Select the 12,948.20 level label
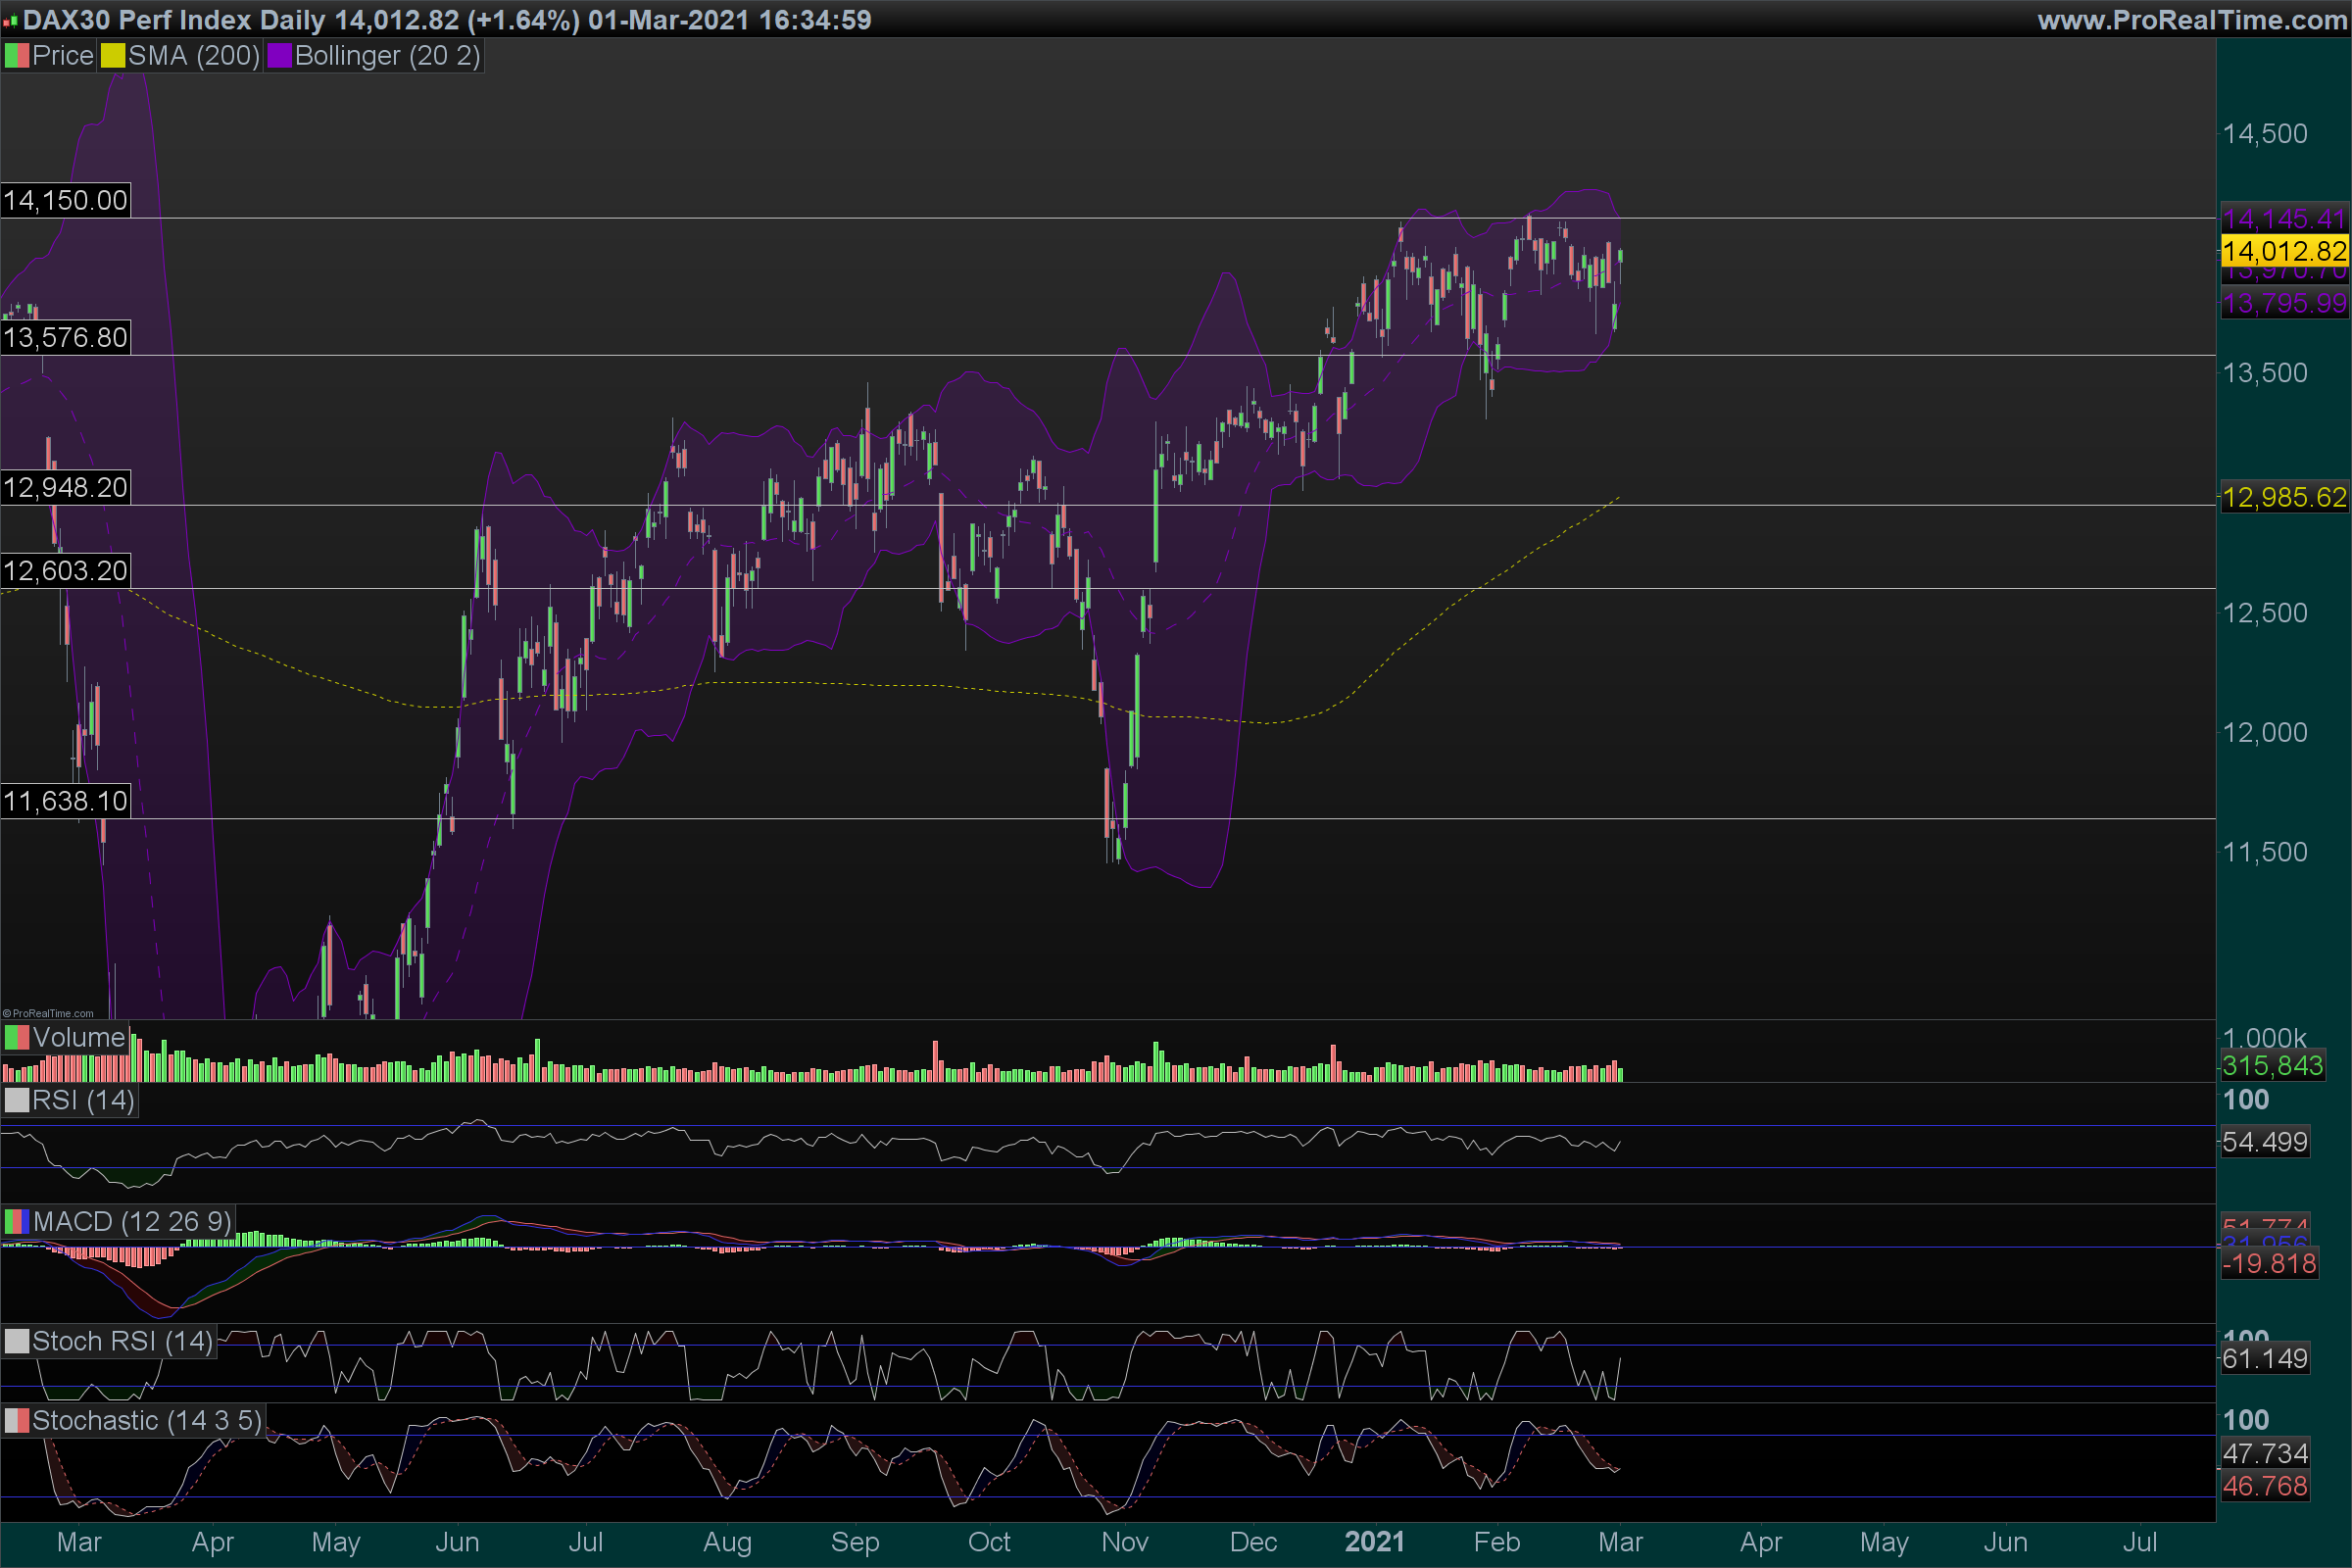This screenshot has width=2352, height=1568. point(66,488)
